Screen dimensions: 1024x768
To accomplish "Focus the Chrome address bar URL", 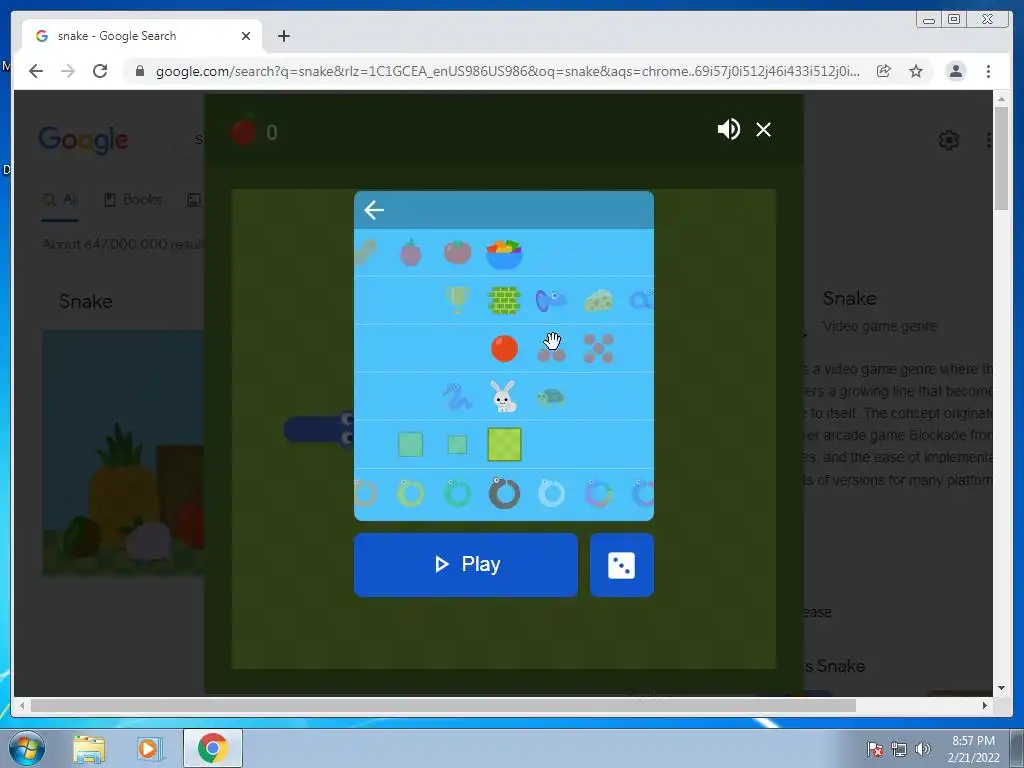I will point(507,71).
